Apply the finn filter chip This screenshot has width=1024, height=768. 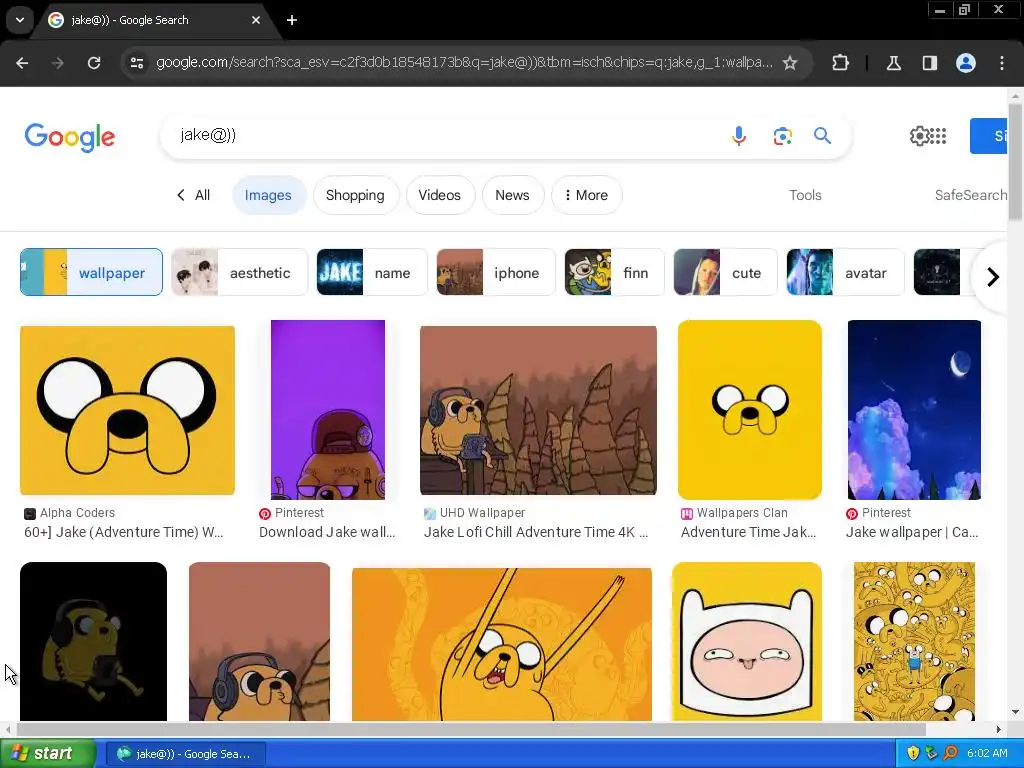615,272
